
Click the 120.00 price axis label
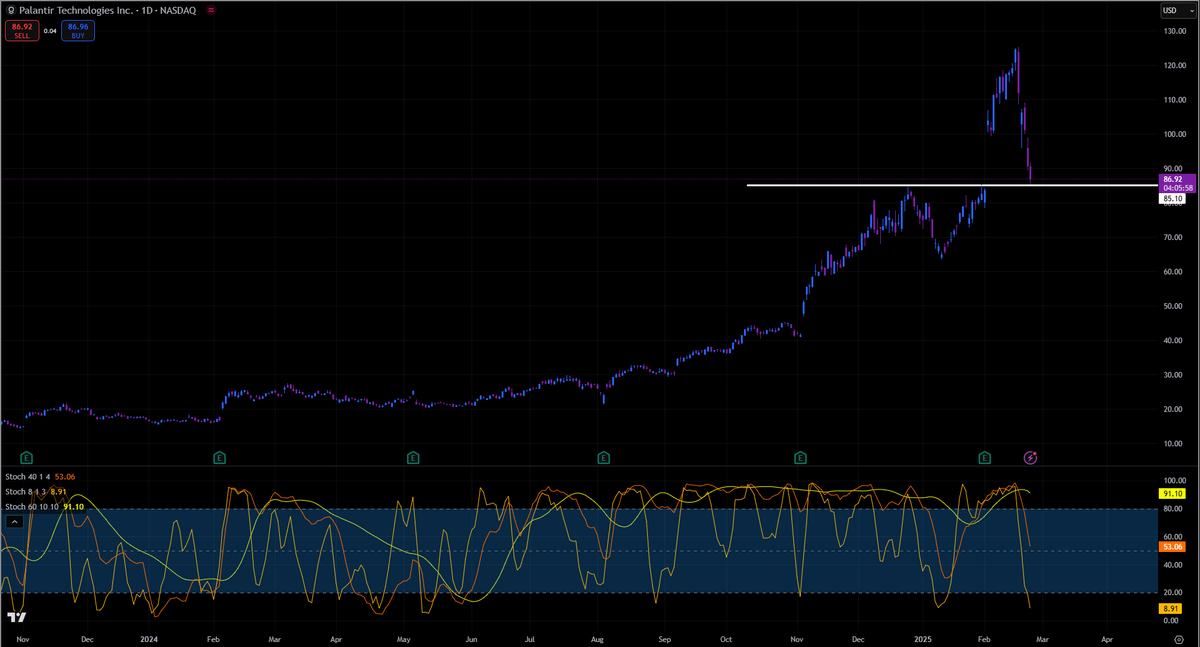[x=1174, y=66]
